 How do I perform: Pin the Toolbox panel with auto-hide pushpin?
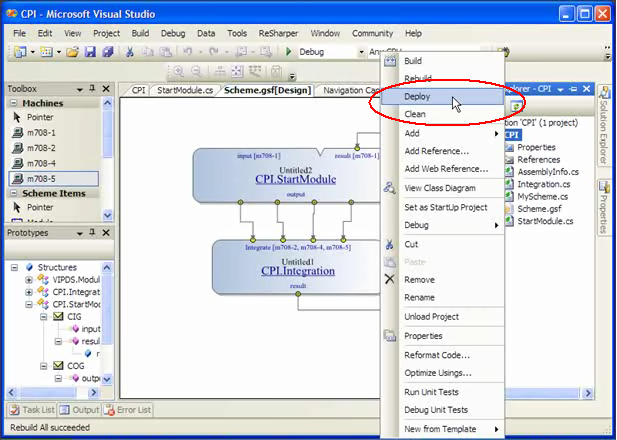click(92, 89)
